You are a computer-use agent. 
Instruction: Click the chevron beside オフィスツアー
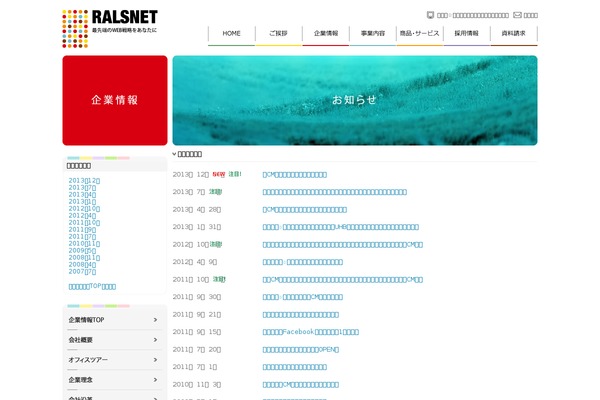tap(155, 359)
